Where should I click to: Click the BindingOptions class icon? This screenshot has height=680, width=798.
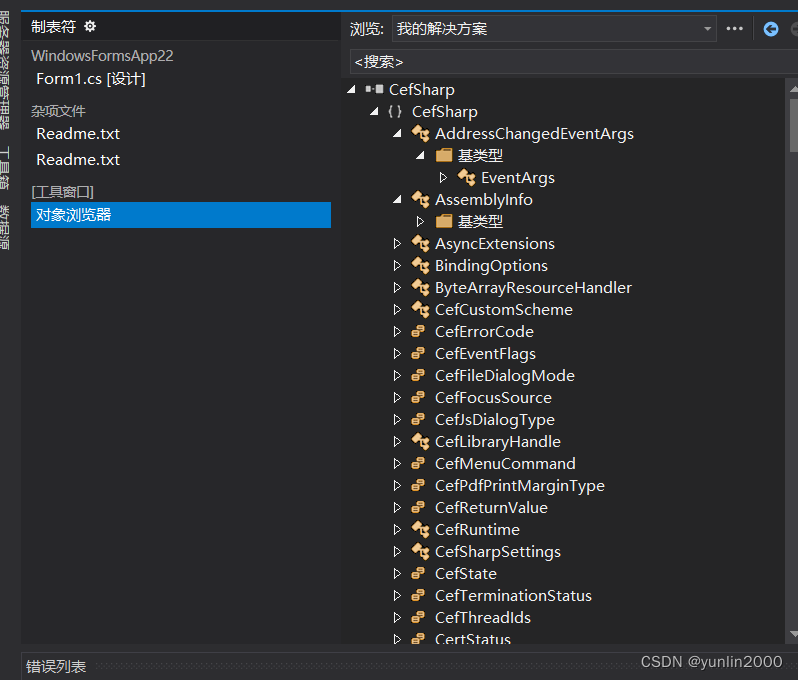click(420, 265)
